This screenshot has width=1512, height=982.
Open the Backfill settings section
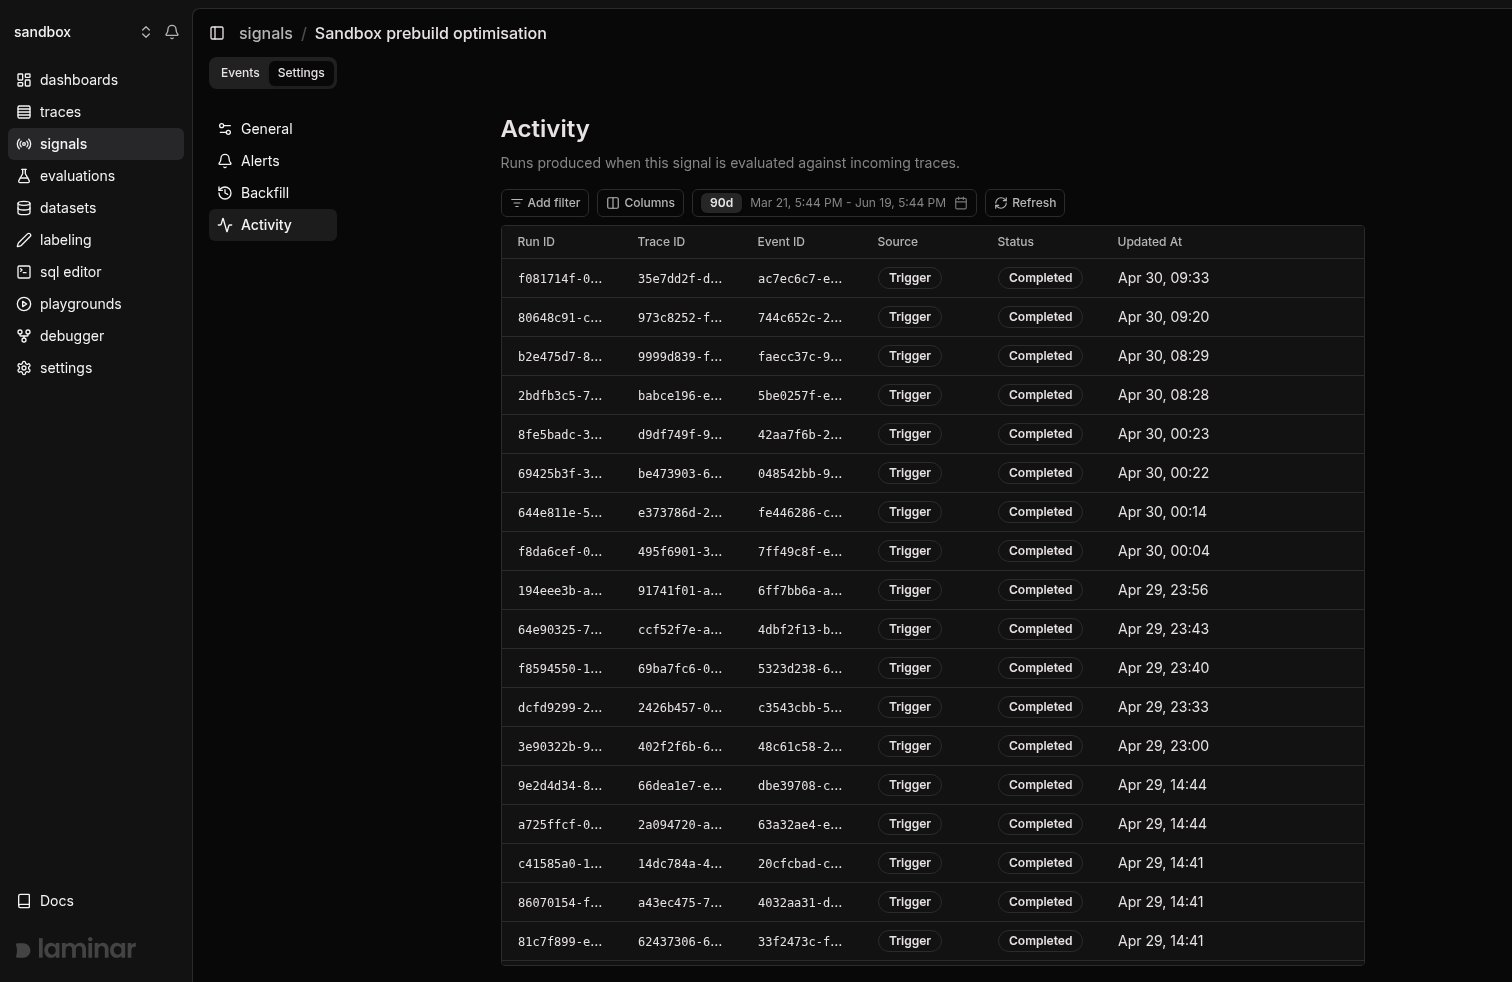(x=273, y=193)
